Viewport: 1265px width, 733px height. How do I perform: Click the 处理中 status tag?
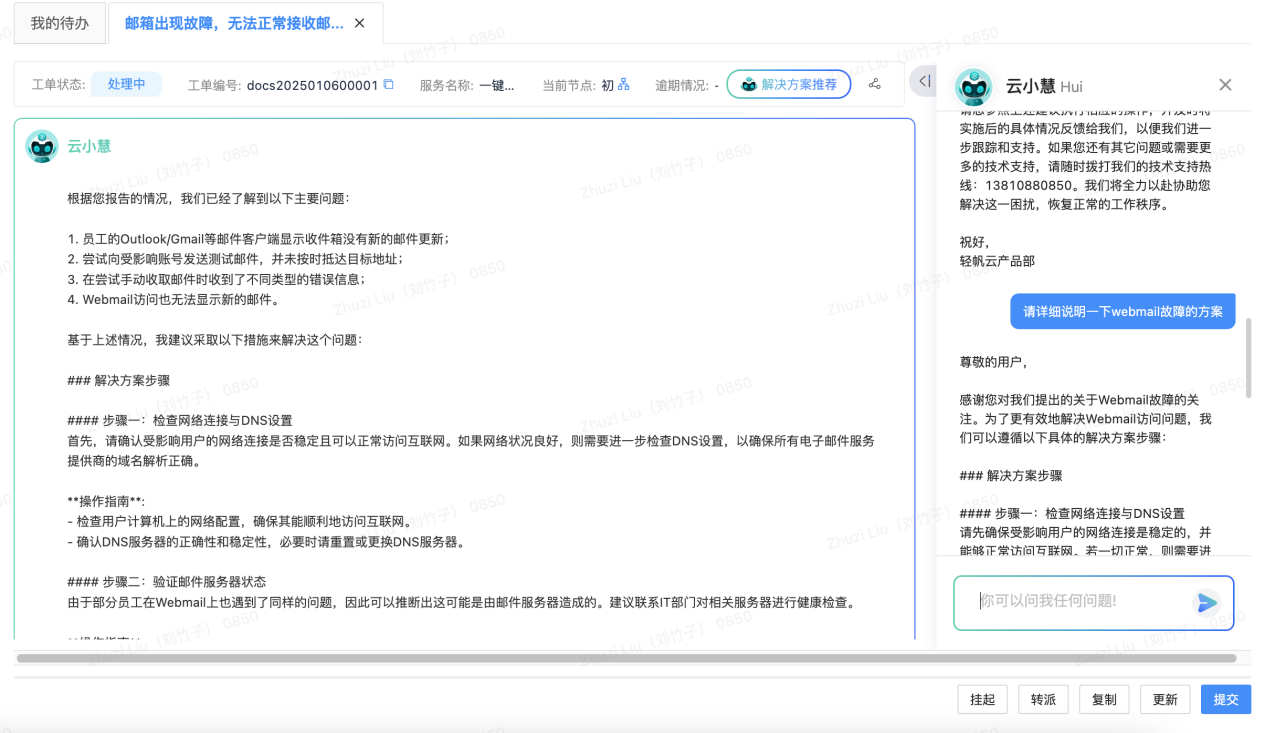point(126,84)
